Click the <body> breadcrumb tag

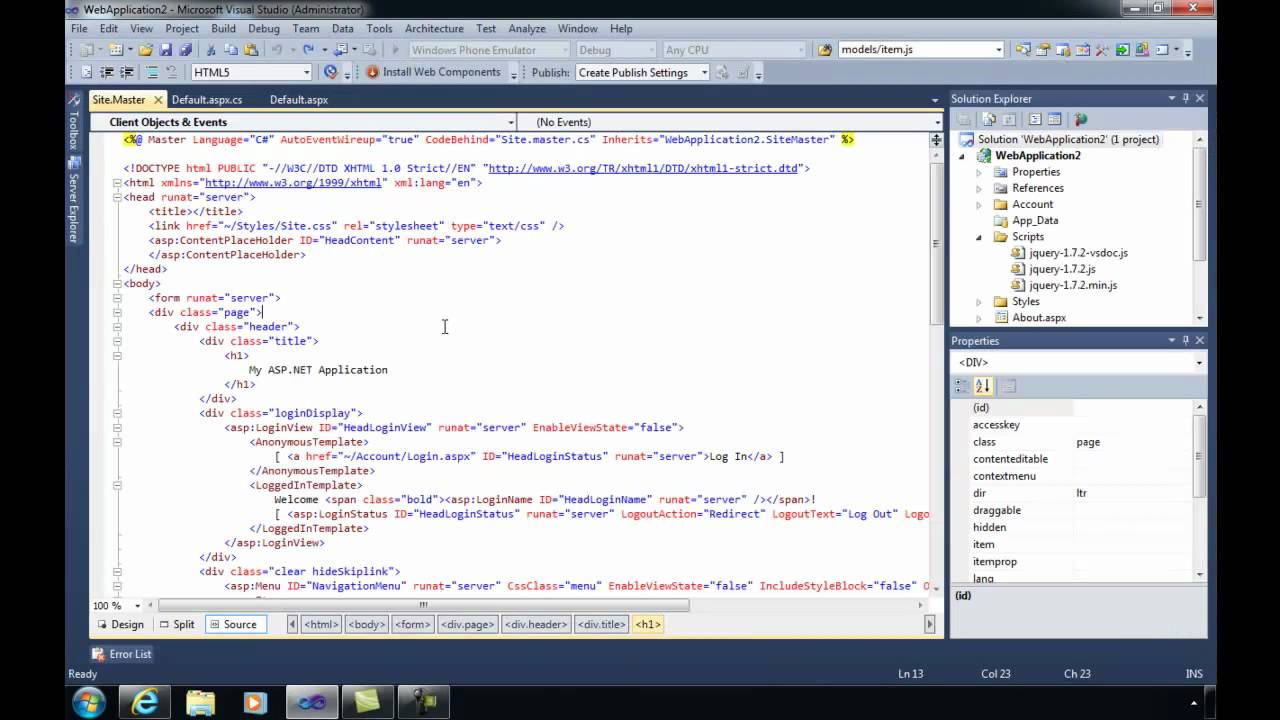point(366,624)
